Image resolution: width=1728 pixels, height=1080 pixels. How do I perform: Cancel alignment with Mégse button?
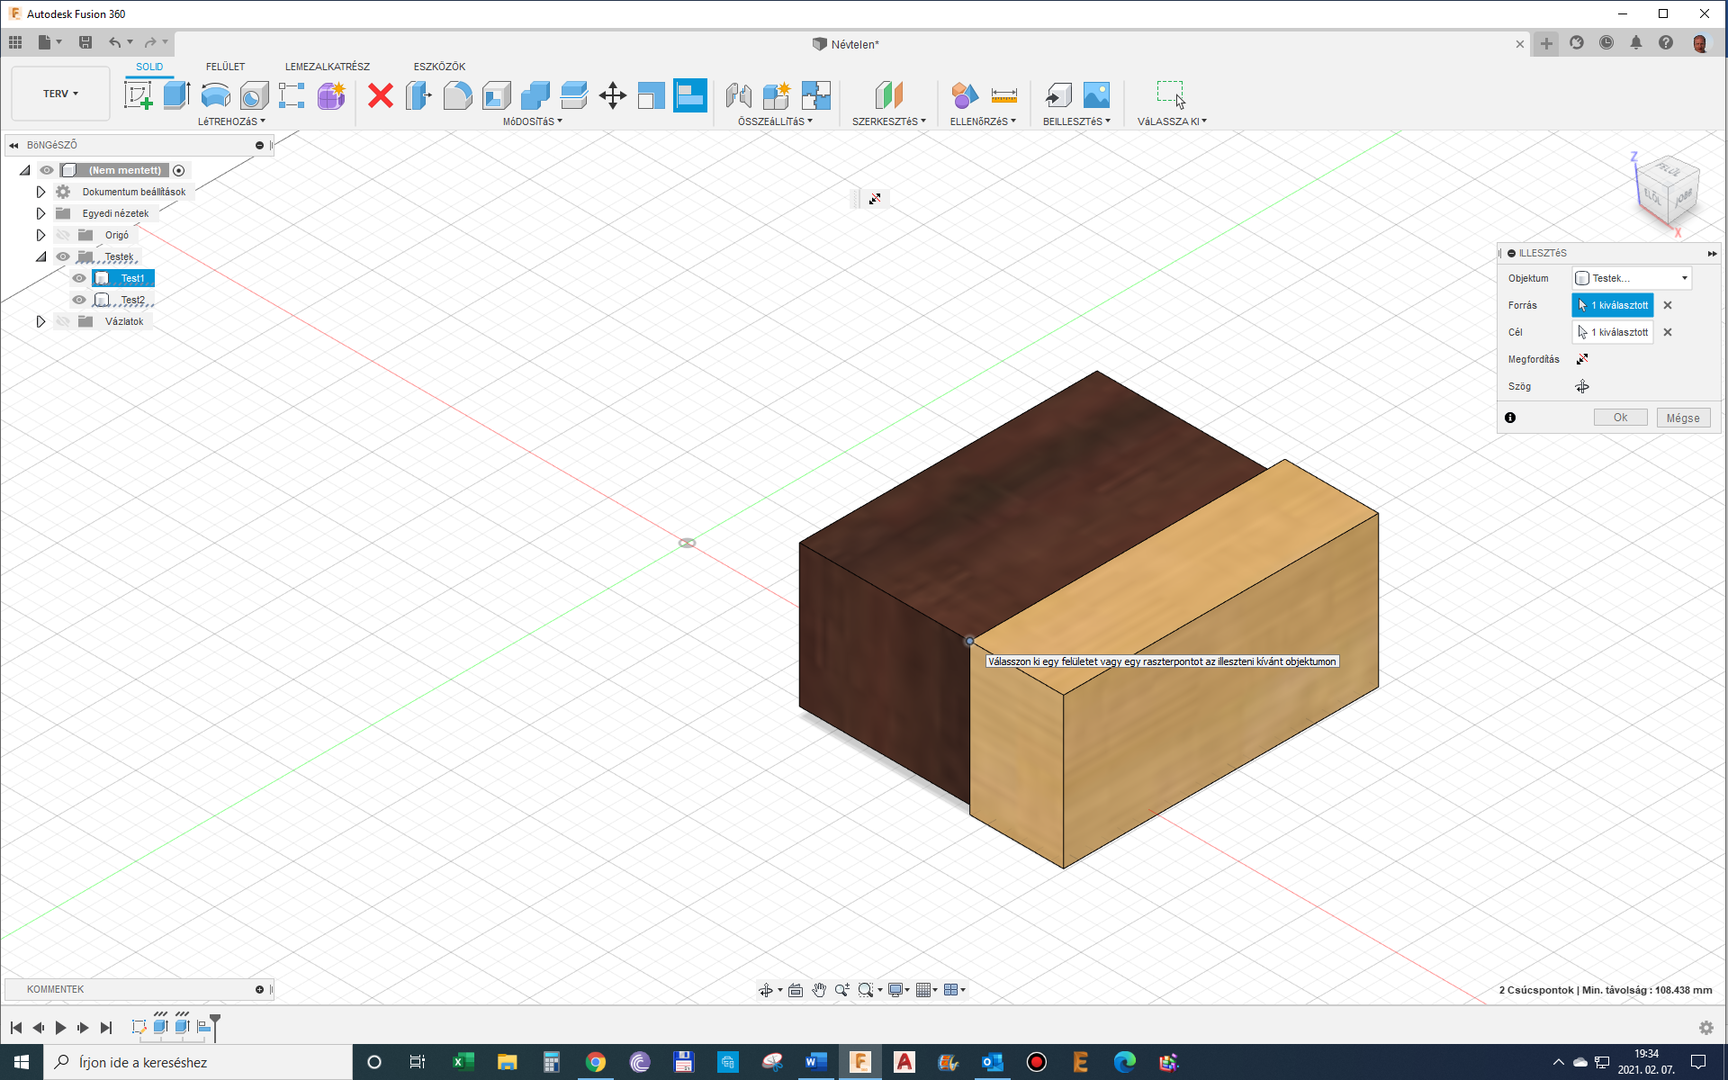point(1683,418)
